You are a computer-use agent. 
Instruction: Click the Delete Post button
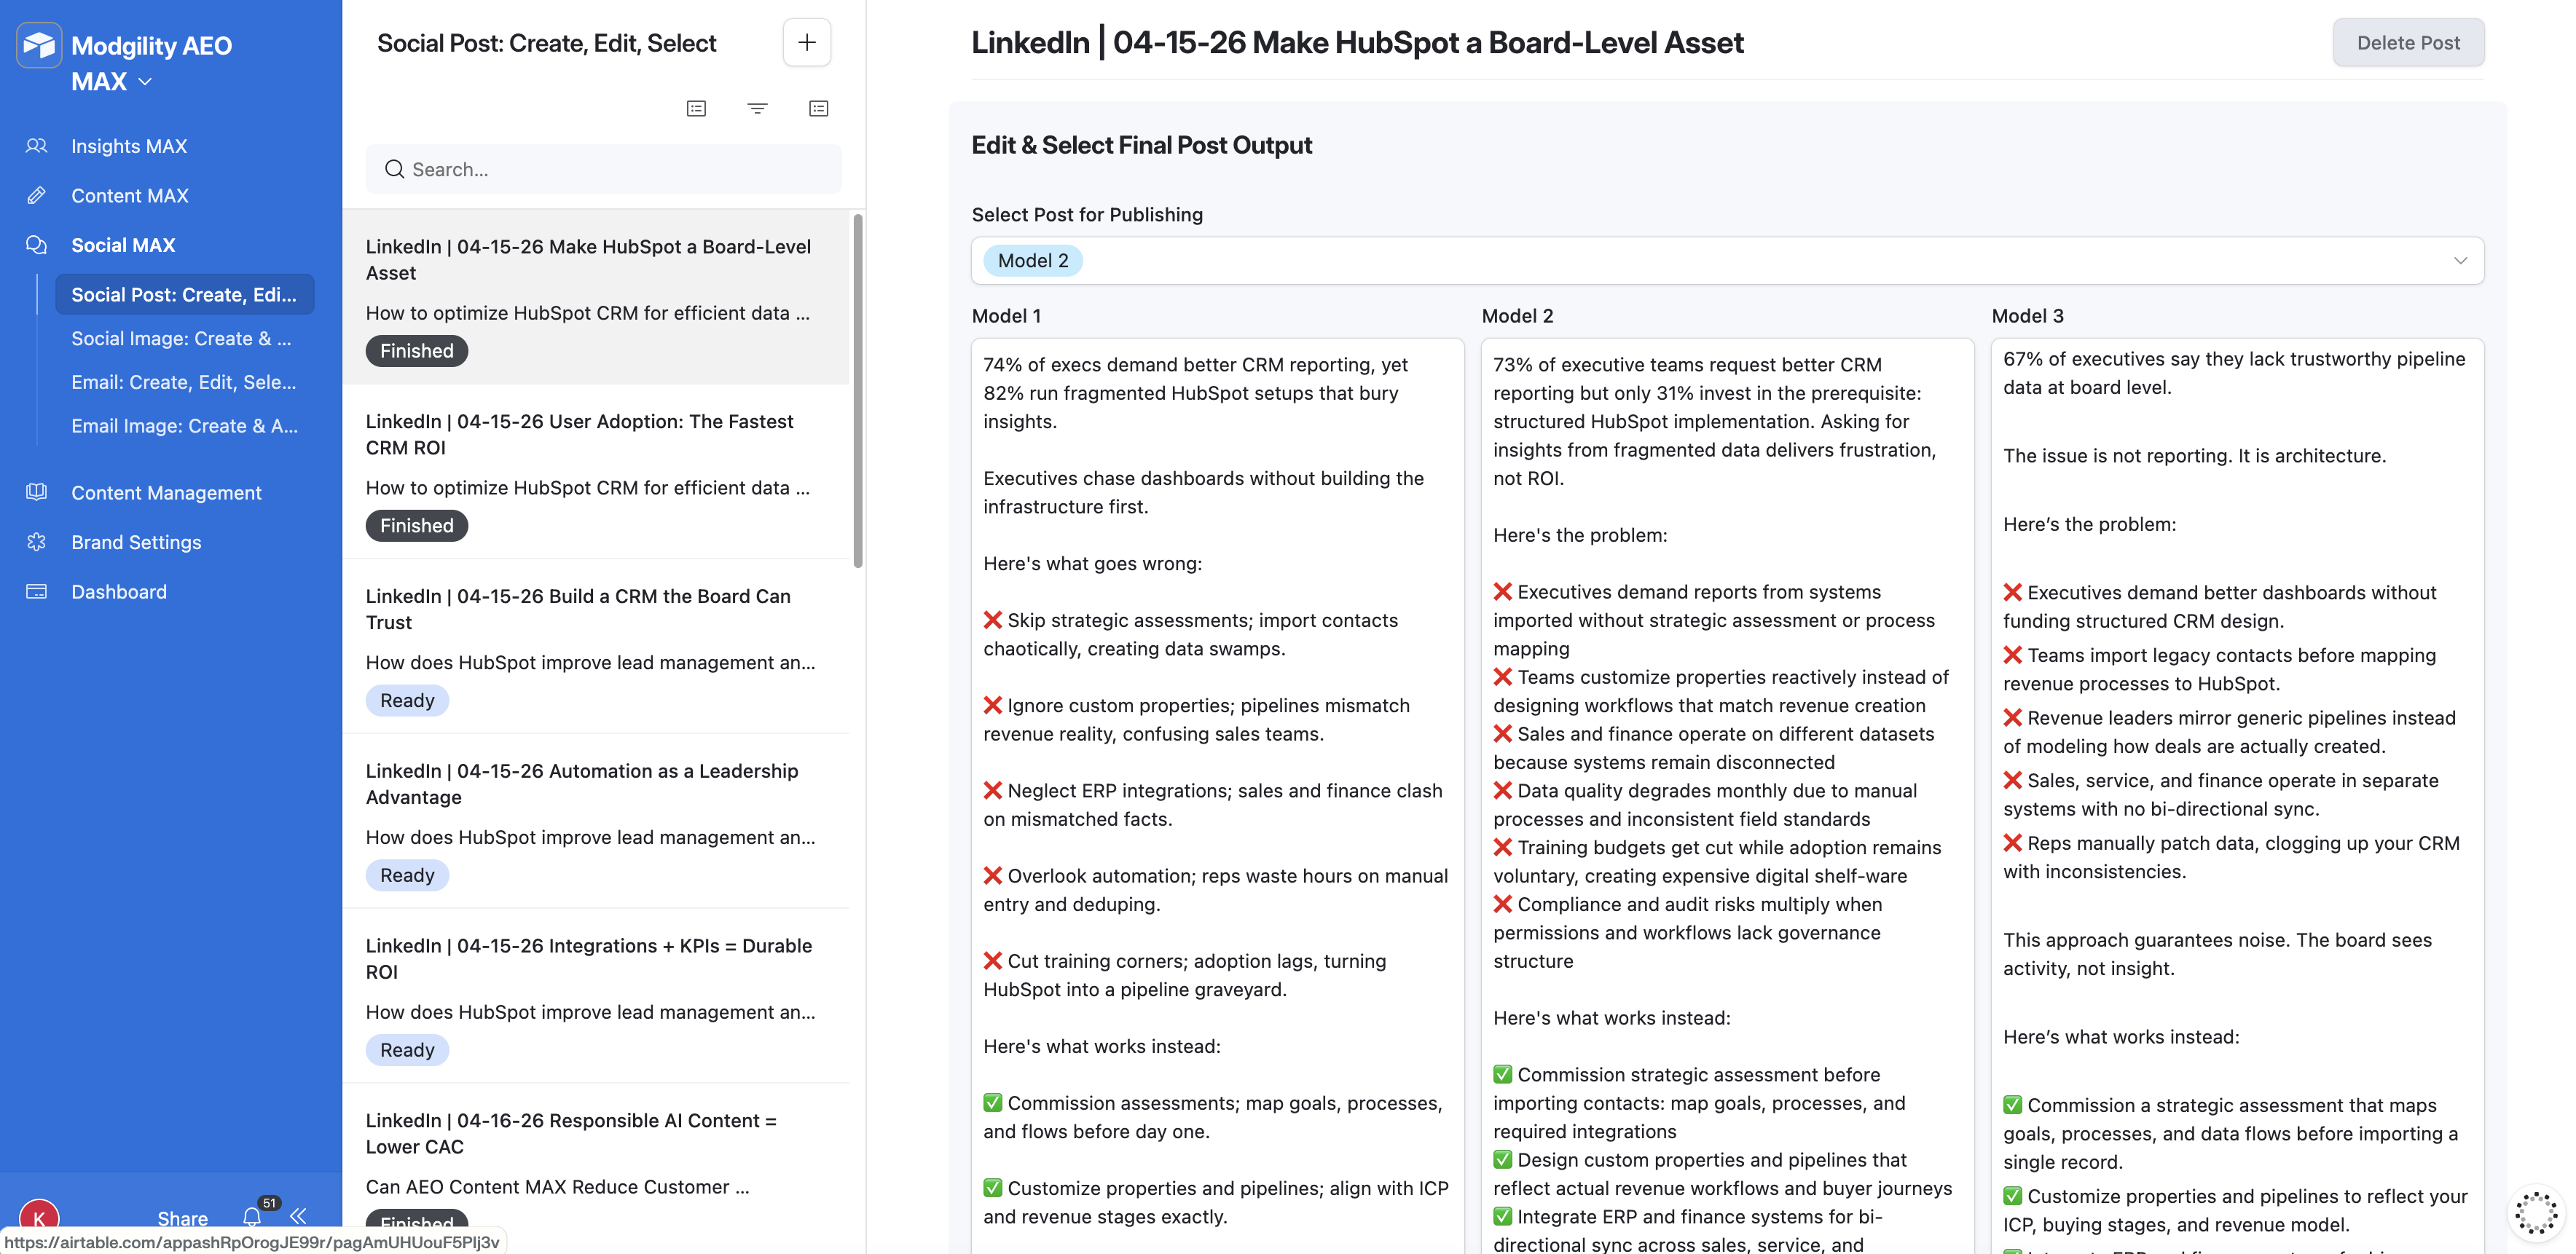[x=2408, y=43]
